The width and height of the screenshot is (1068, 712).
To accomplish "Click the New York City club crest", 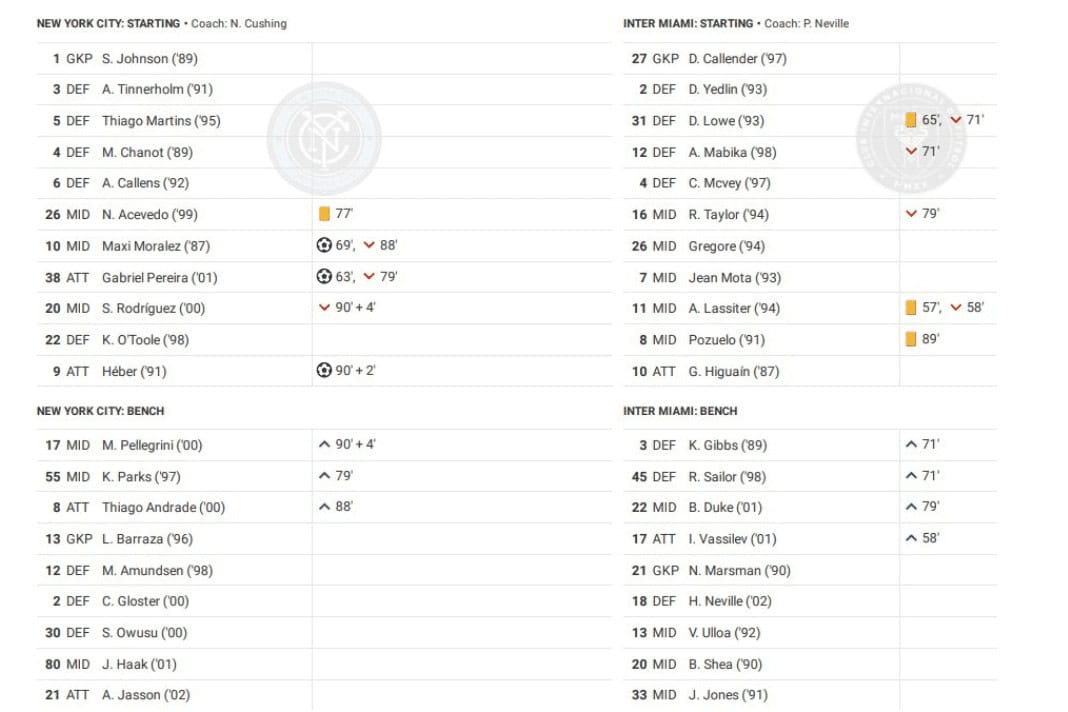I will [x=324, y=138].
